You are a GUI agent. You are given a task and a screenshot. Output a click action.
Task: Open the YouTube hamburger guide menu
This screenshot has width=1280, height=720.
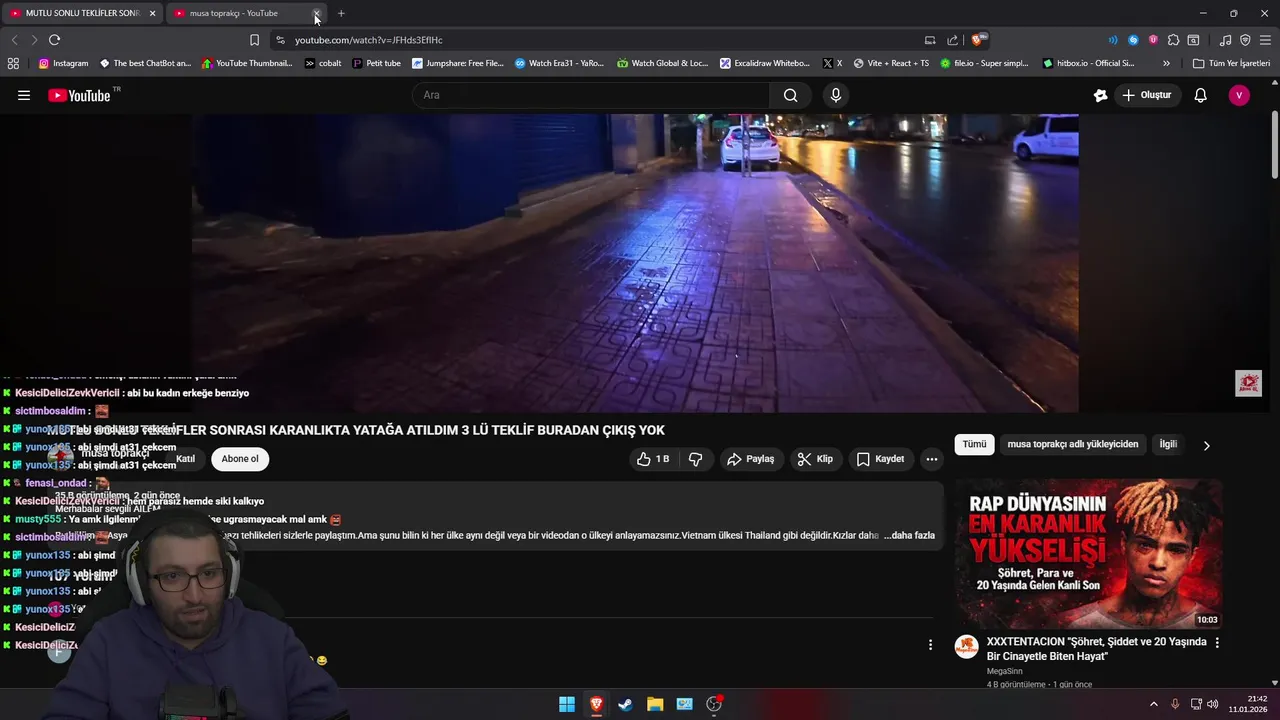click(24, 95)
